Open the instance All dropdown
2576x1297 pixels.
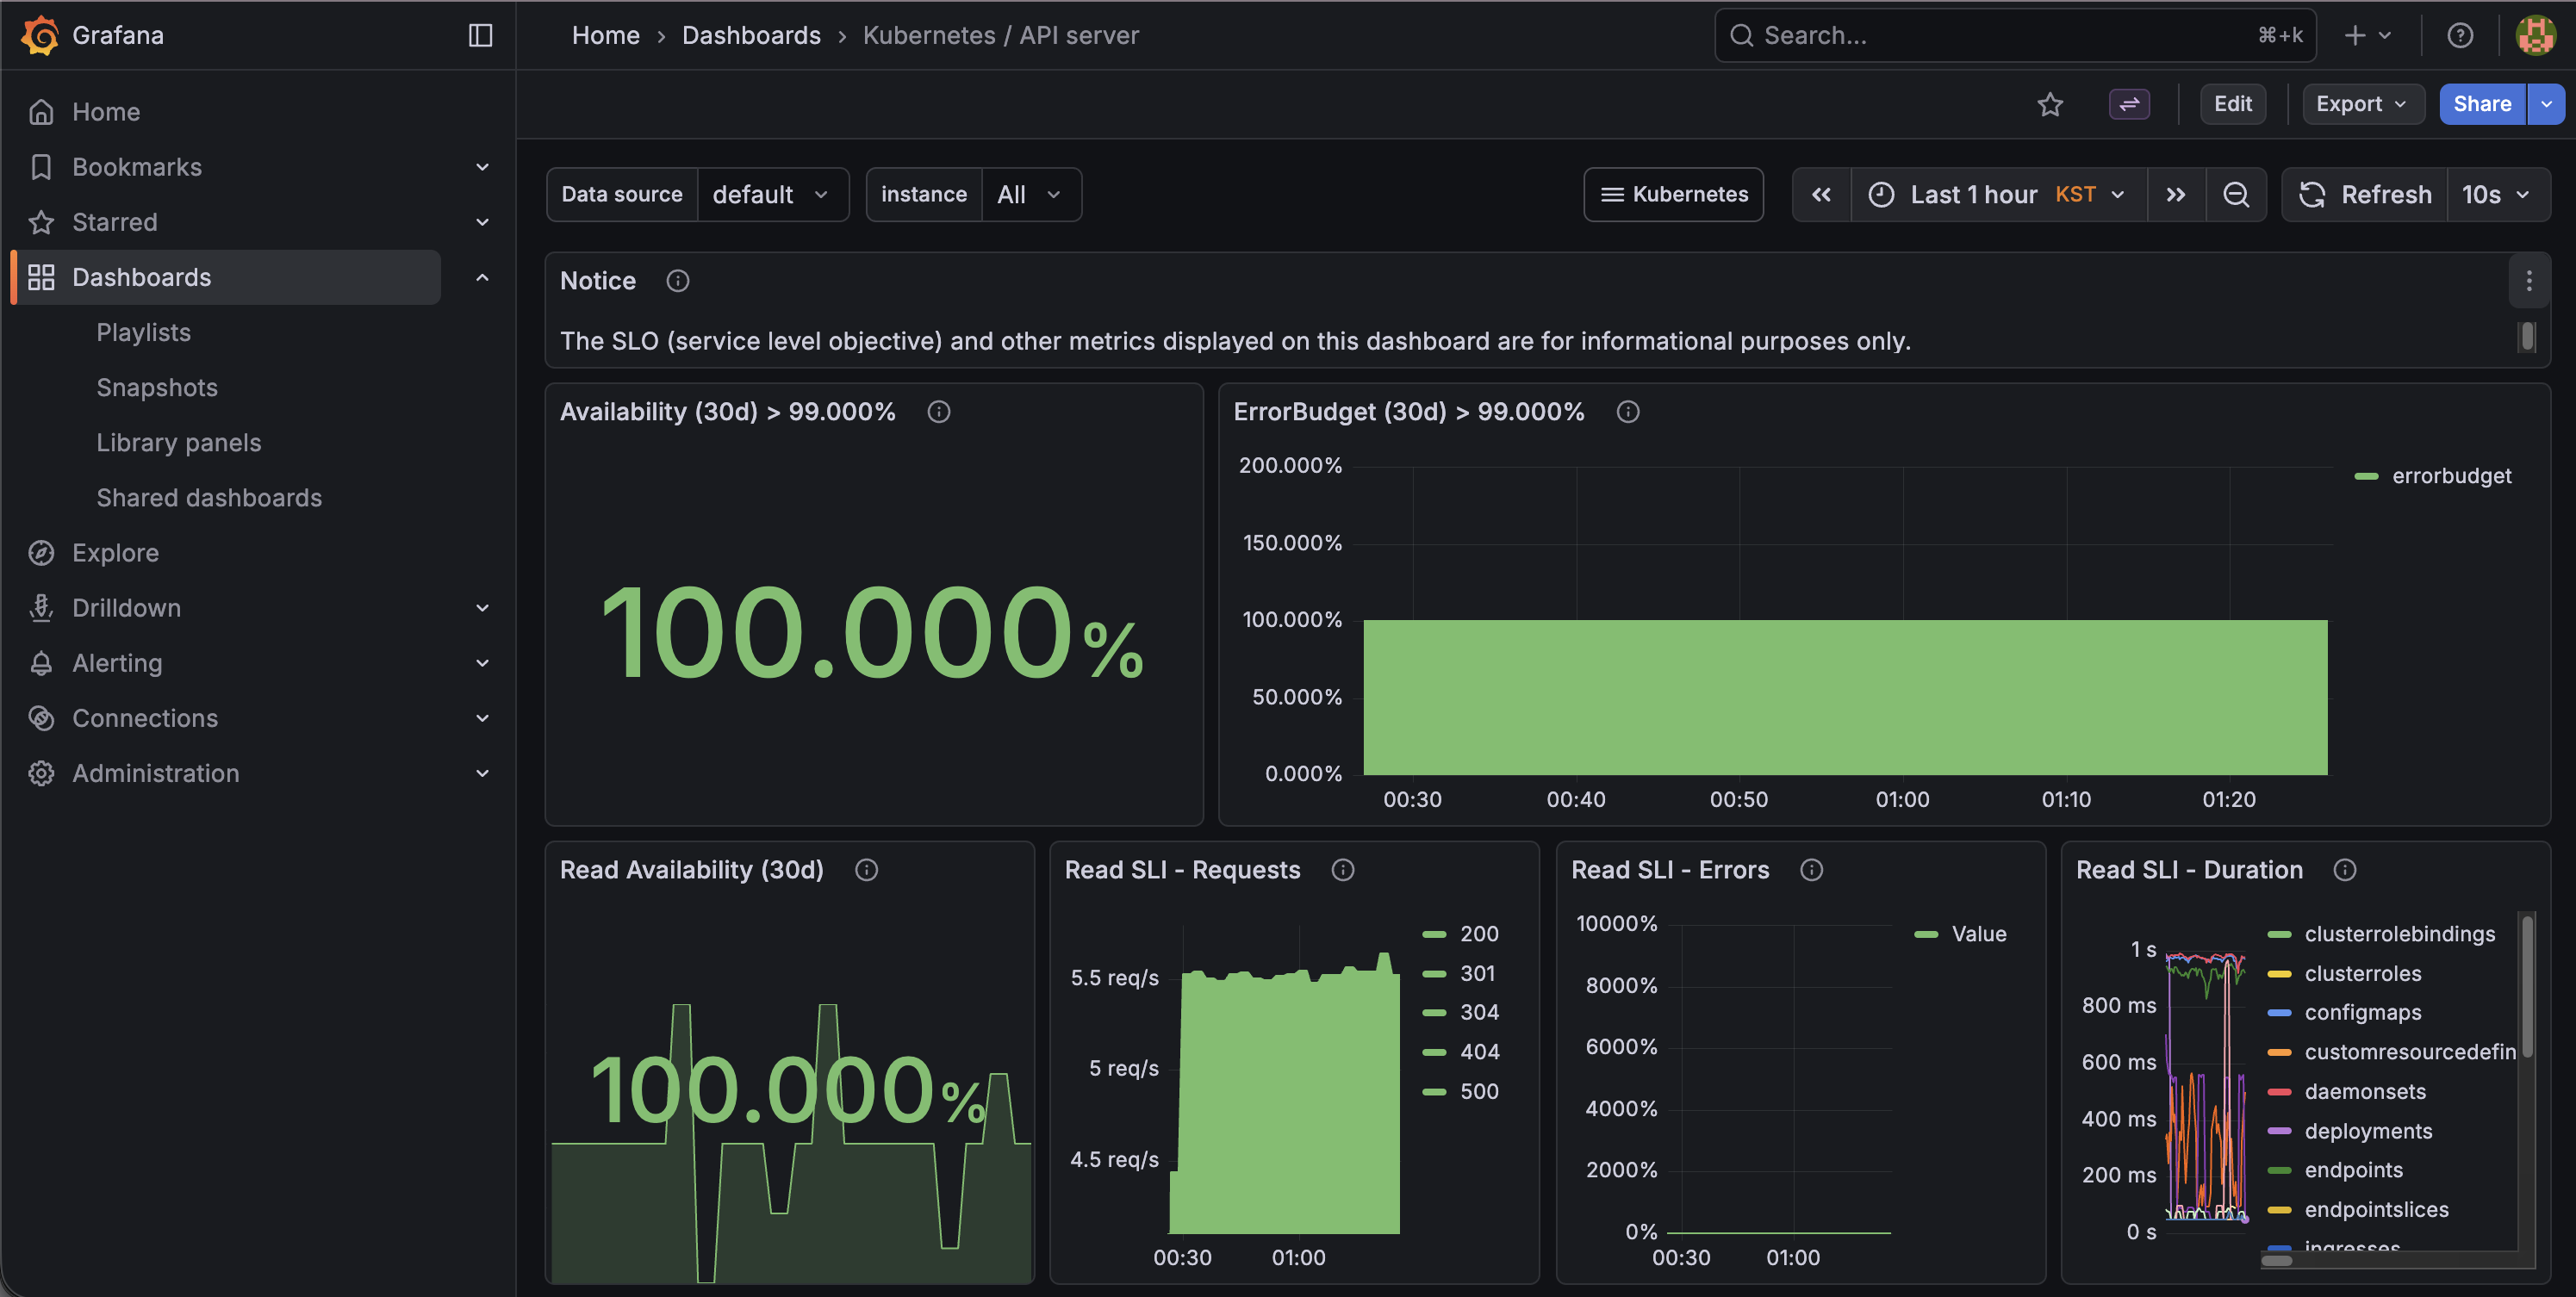1029,194
